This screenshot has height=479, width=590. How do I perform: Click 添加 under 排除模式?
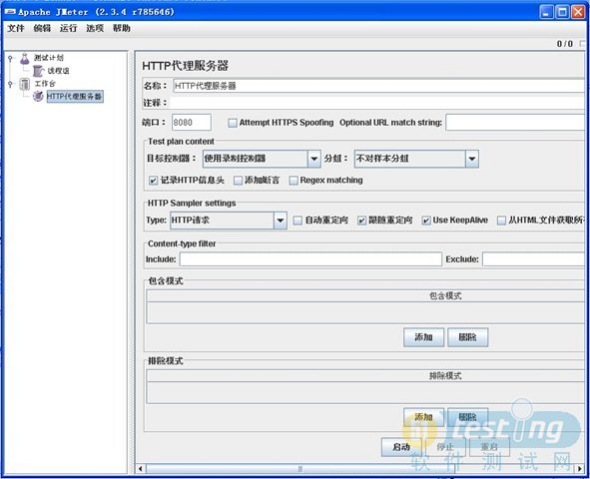click(424, 417)
